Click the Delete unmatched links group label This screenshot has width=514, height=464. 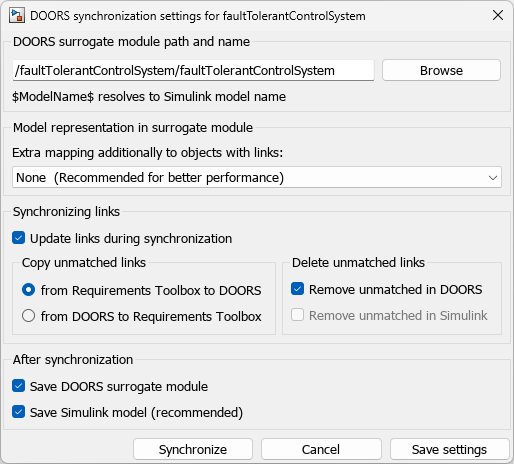pos(358,263)
